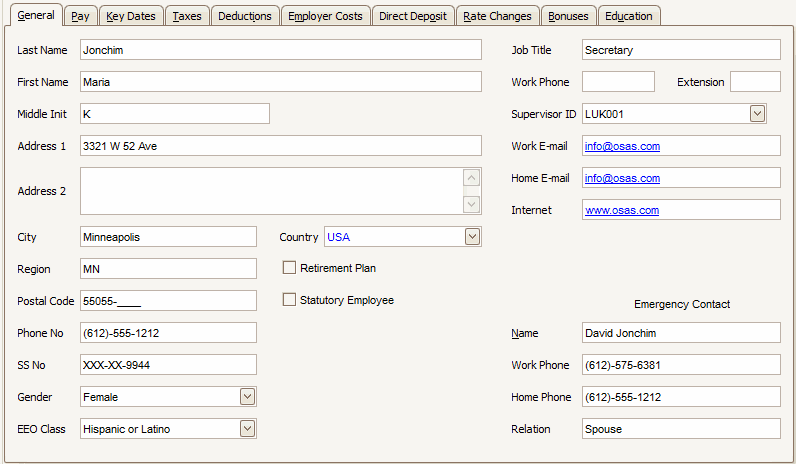This screenshot has width=796, height=464.
Task: Focus the Job Title field
Action: coord(680,50)
